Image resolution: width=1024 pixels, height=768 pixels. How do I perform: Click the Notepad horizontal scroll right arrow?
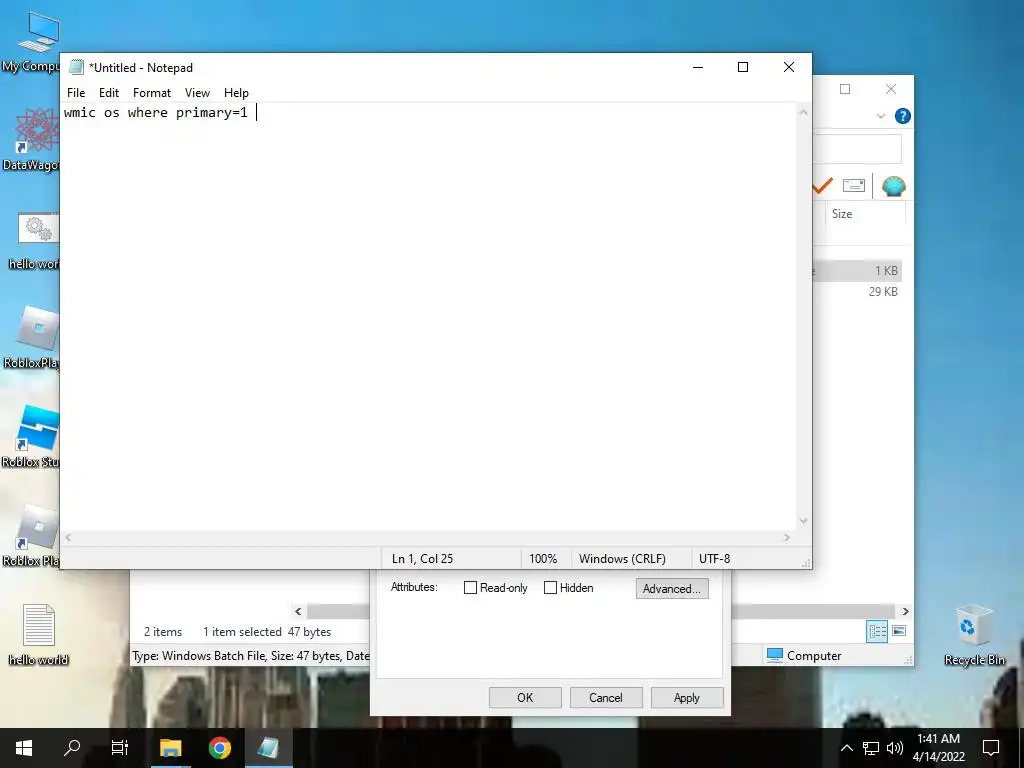(x=787, y=537)
